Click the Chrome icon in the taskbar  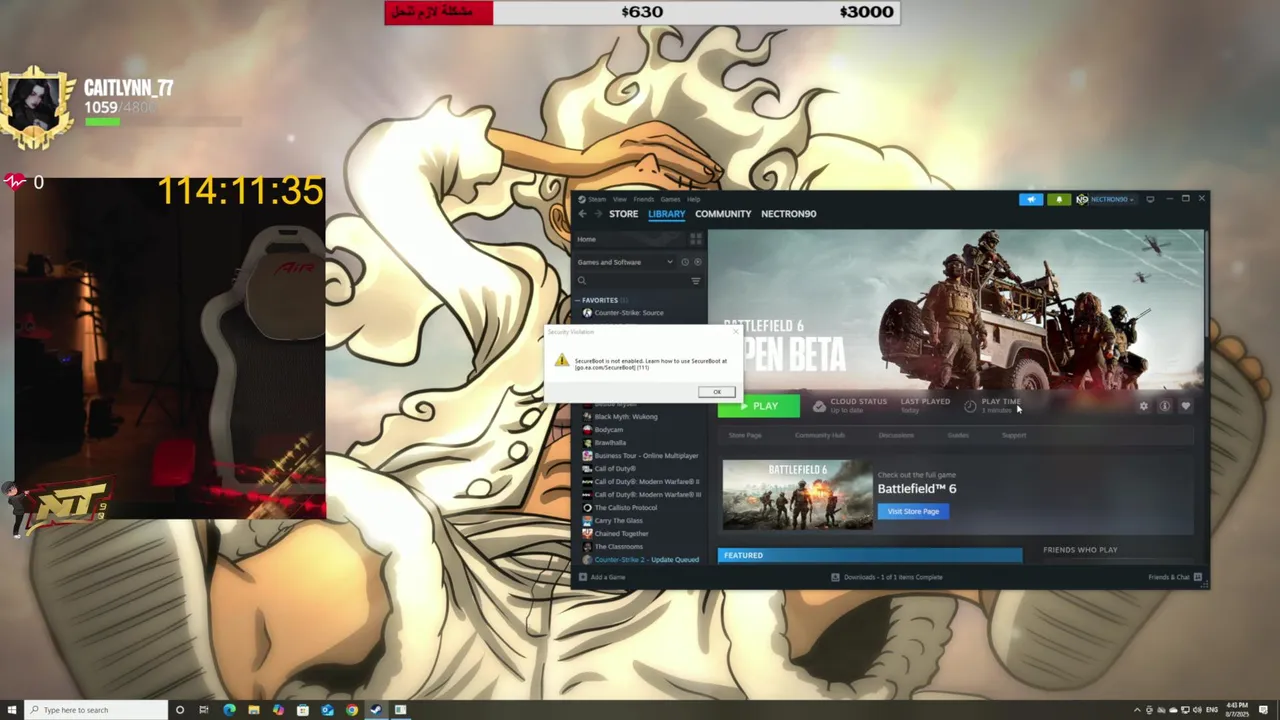click(x=352, y=710)
